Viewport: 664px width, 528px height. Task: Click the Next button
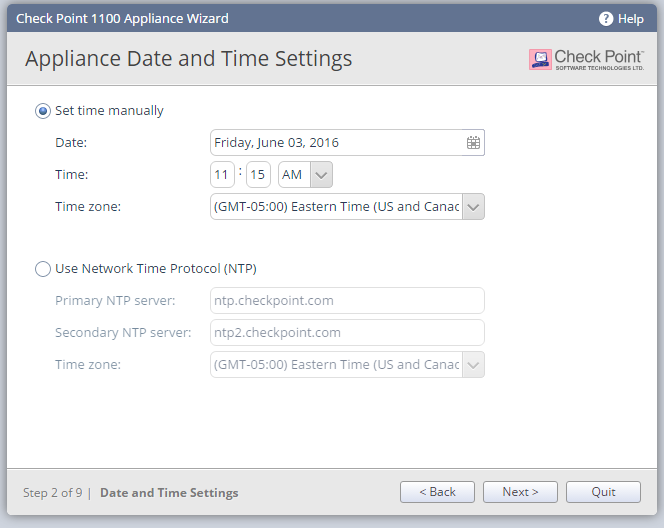520,492
